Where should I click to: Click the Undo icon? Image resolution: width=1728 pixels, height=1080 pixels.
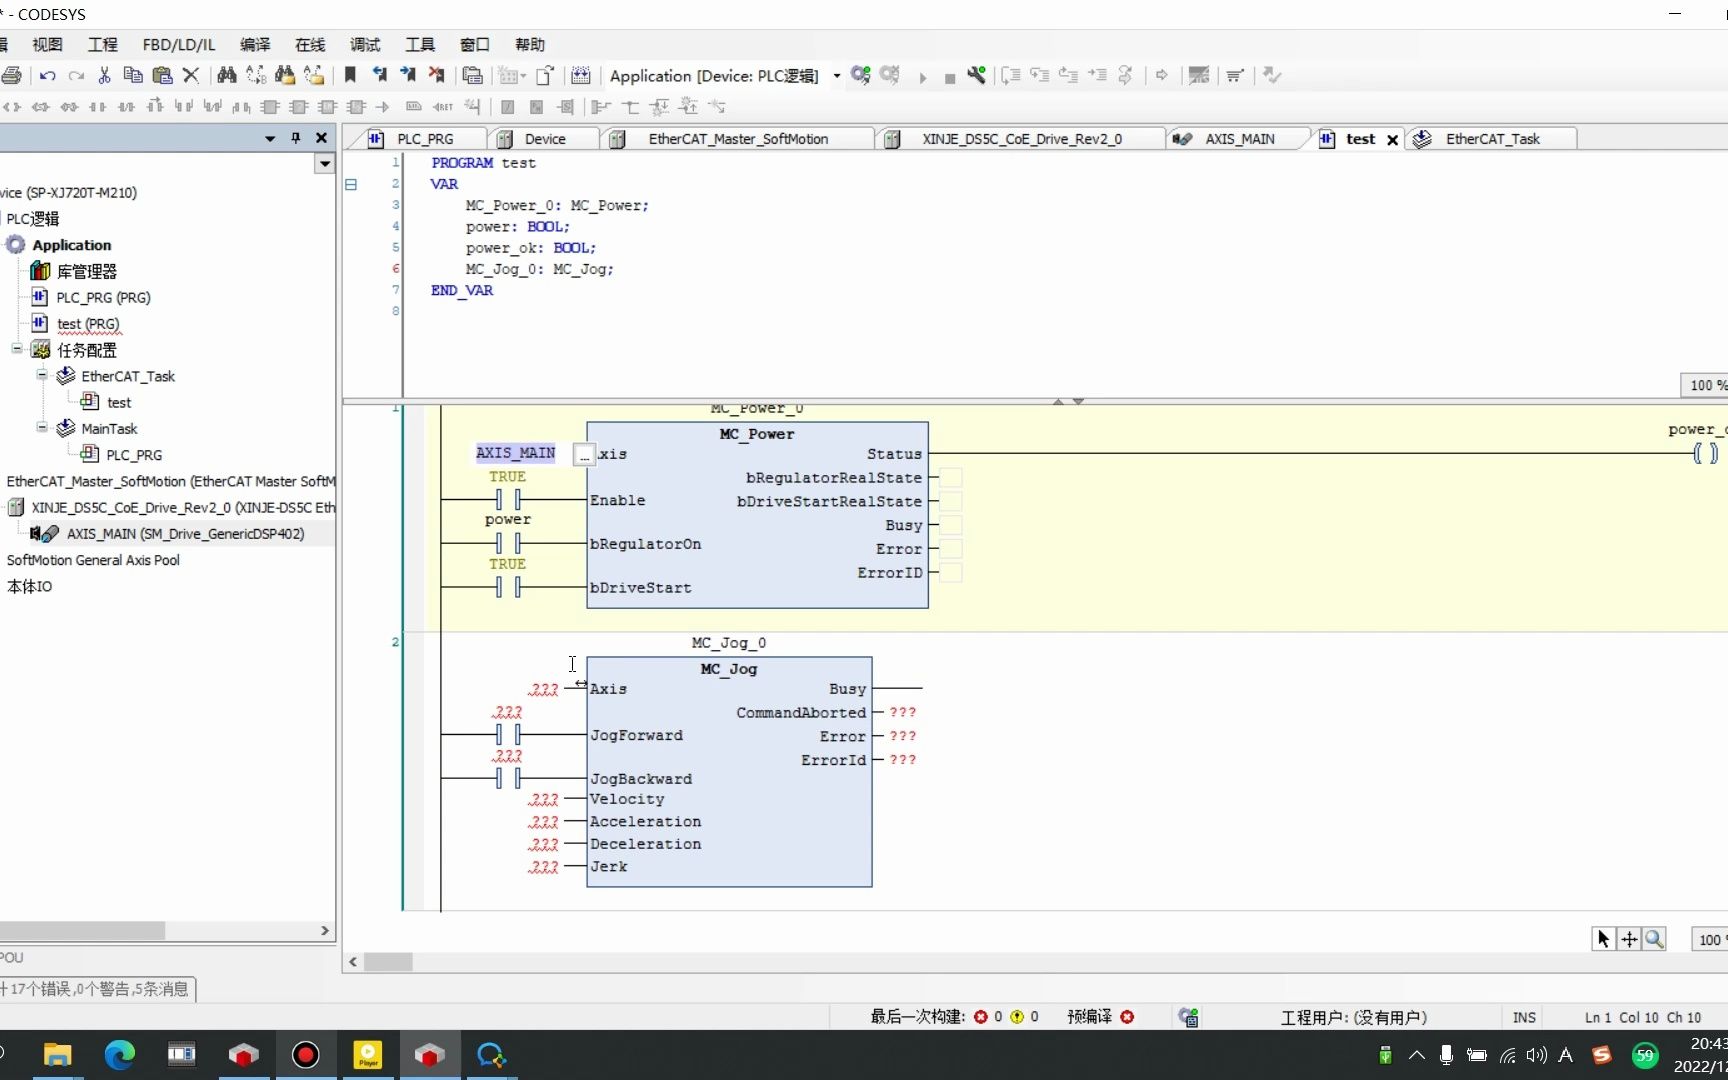click(46, 75)
